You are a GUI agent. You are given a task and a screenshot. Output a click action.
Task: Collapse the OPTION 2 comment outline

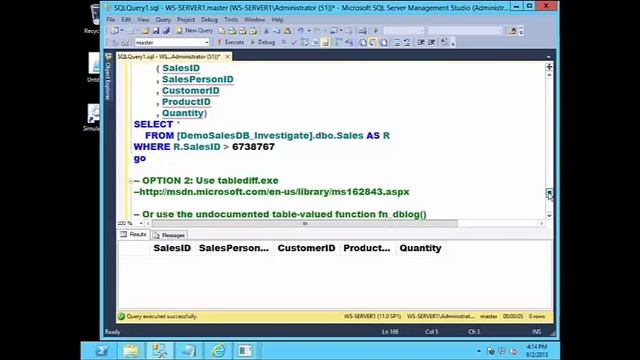coord(130,180)
